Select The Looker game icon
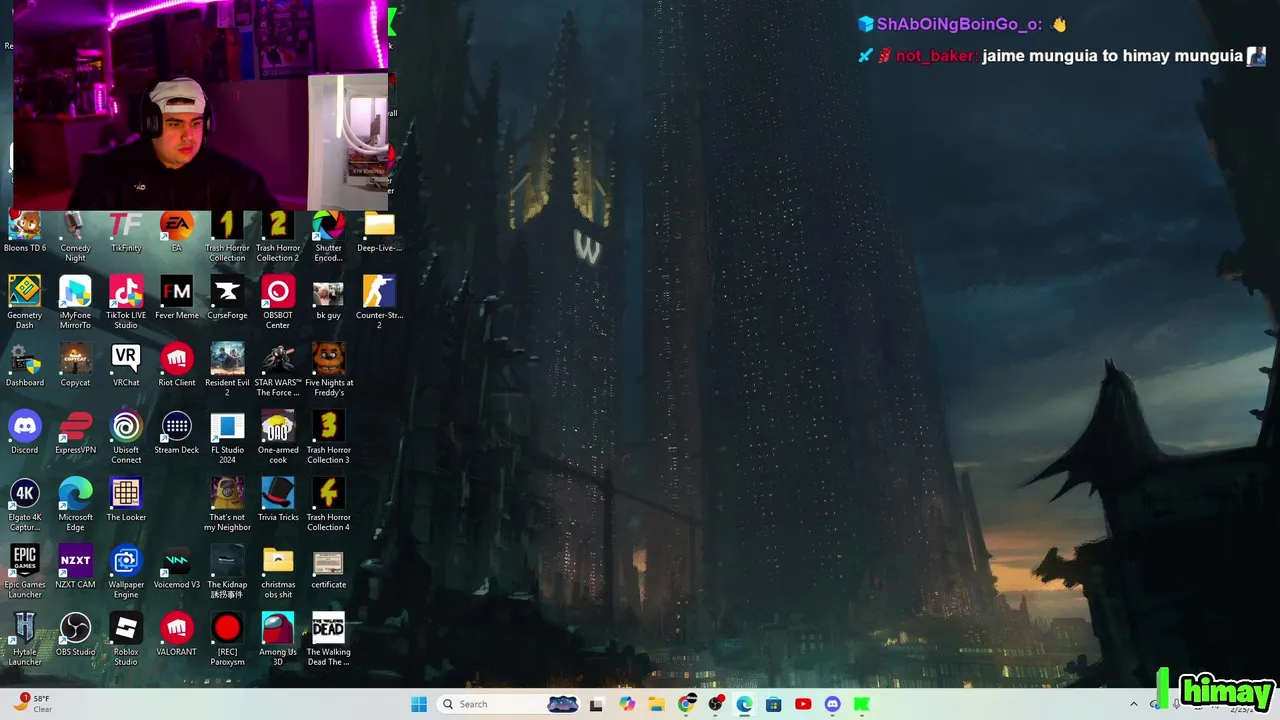This screenshot has height=720, width=1280. 126,499
